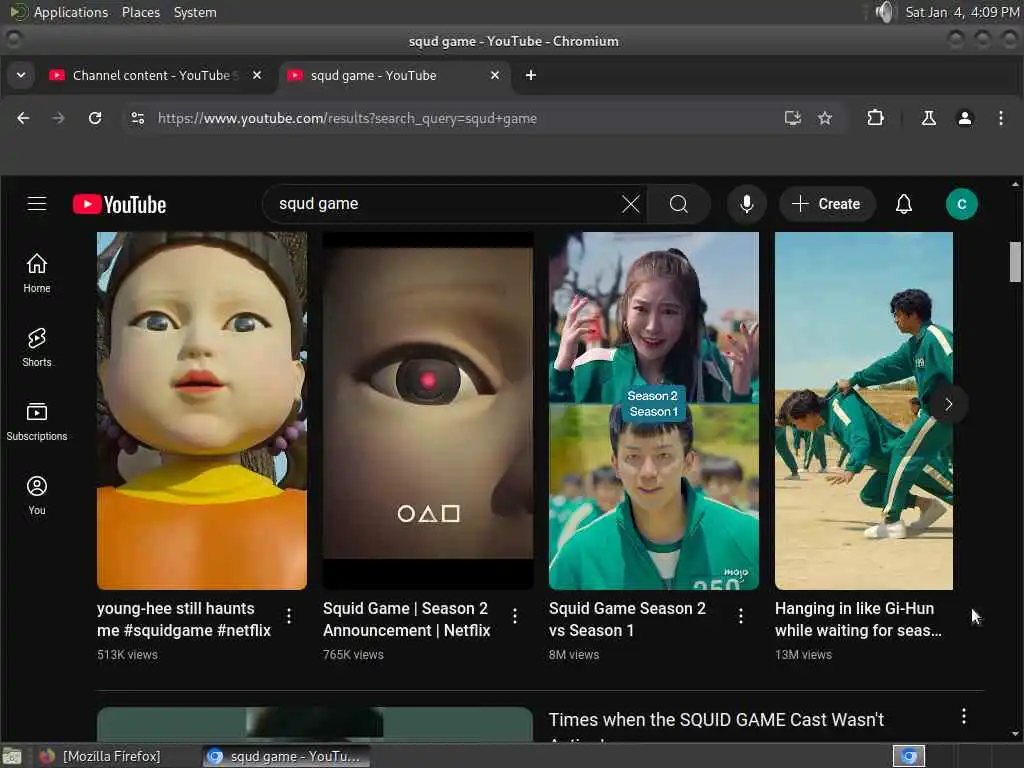Clear the search box with X

click(630, 204)
